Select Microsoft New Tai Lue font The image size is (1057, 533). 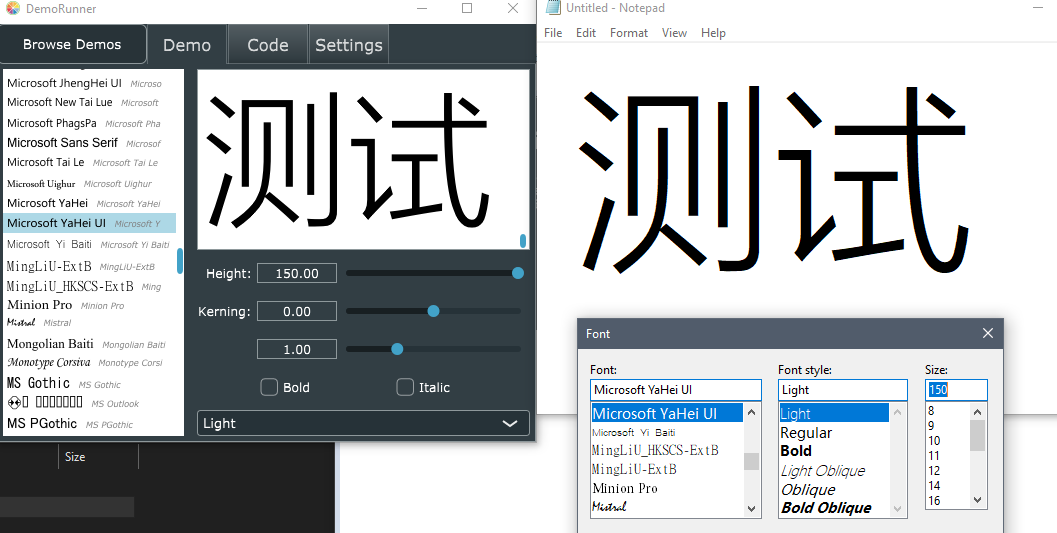point(92,102)
